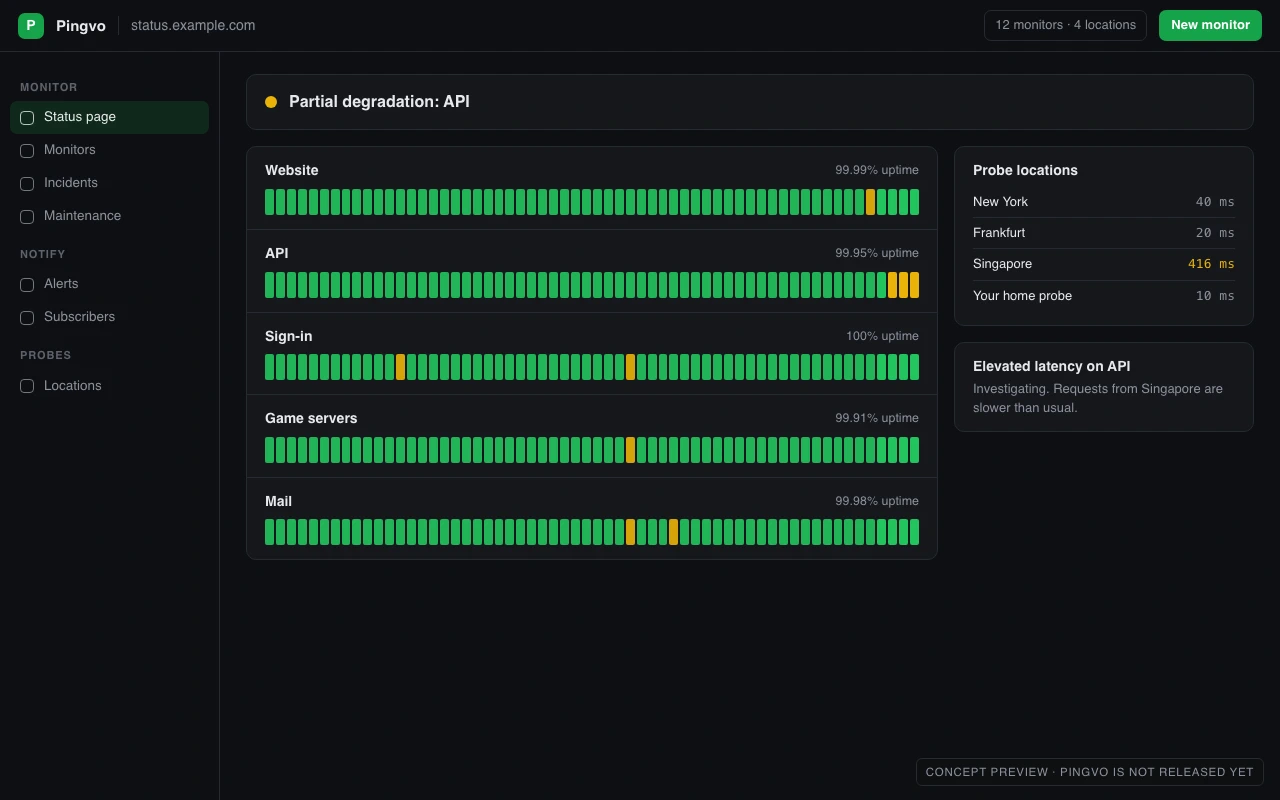
Task: Click the Probe locations heading
Action: [x=1025, y=170]
